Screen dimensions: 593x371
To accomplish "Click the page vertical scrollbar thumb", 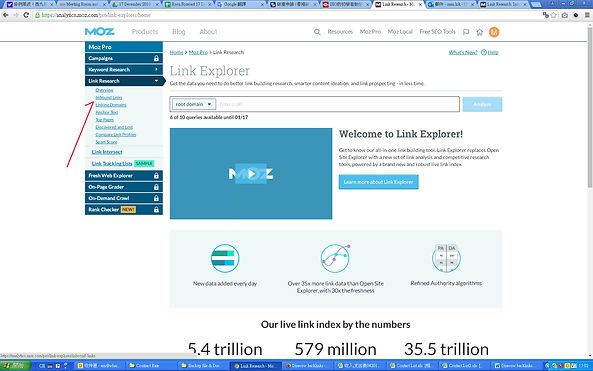I will tap(590, 107).
